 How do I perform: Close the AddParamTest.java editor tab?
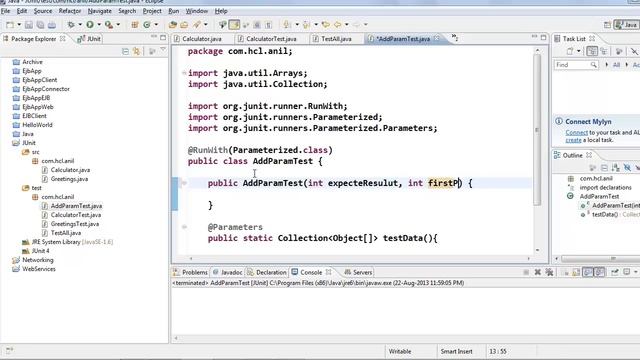(x=437, y=38)
